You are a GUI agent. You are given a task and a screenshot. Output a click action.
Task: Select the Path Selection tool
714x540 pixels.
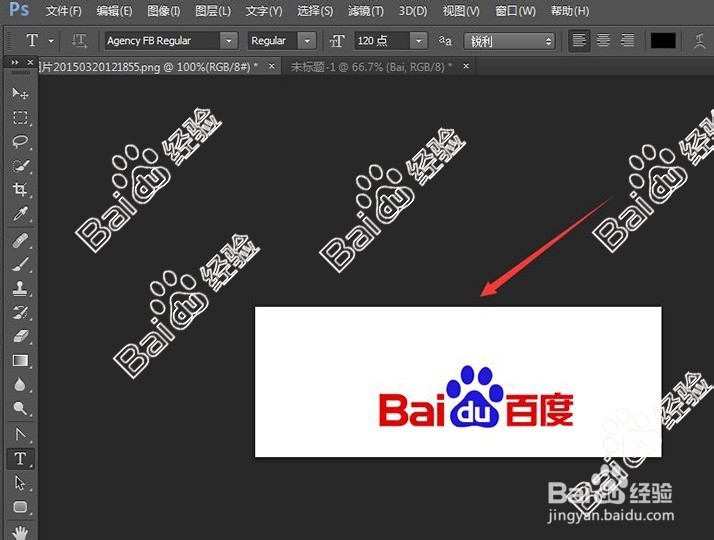[20, 483]
